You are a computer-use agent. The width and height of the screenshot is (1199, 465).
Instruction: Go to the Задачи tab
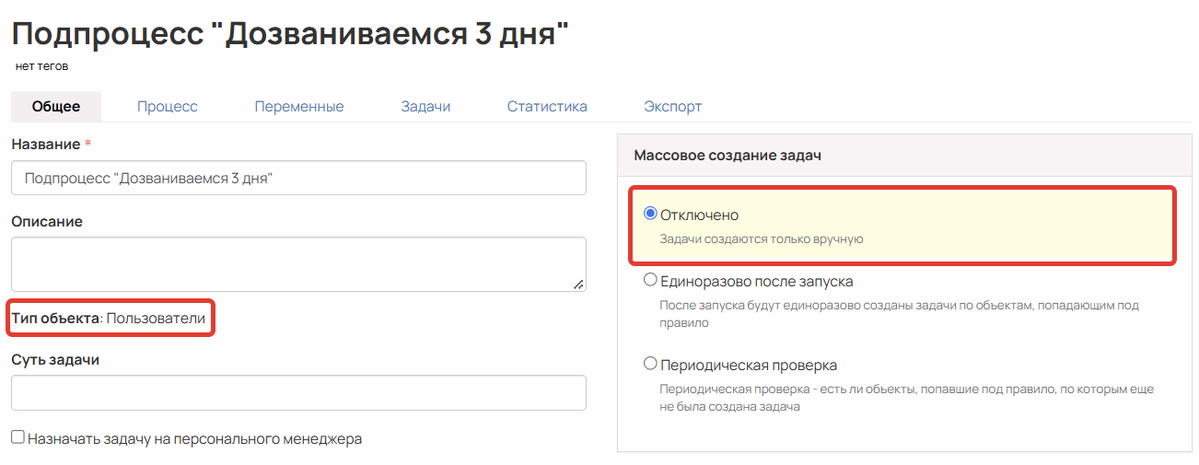(x=425, y=106)
